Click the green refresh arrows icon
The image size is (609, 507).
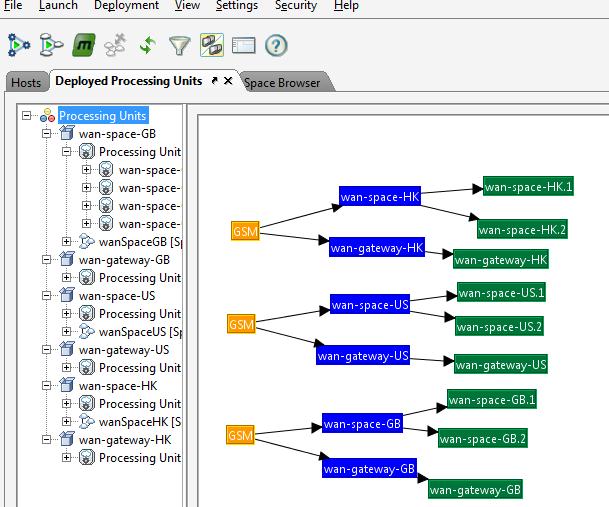(147, 45)
